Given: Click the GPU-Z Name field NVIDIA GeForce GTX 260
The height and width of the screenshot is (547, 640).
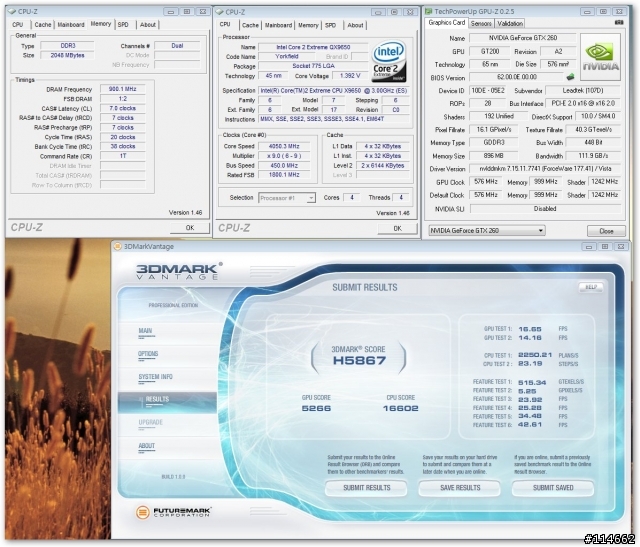Looking at the screenshot, I should [x=522, y=38].
